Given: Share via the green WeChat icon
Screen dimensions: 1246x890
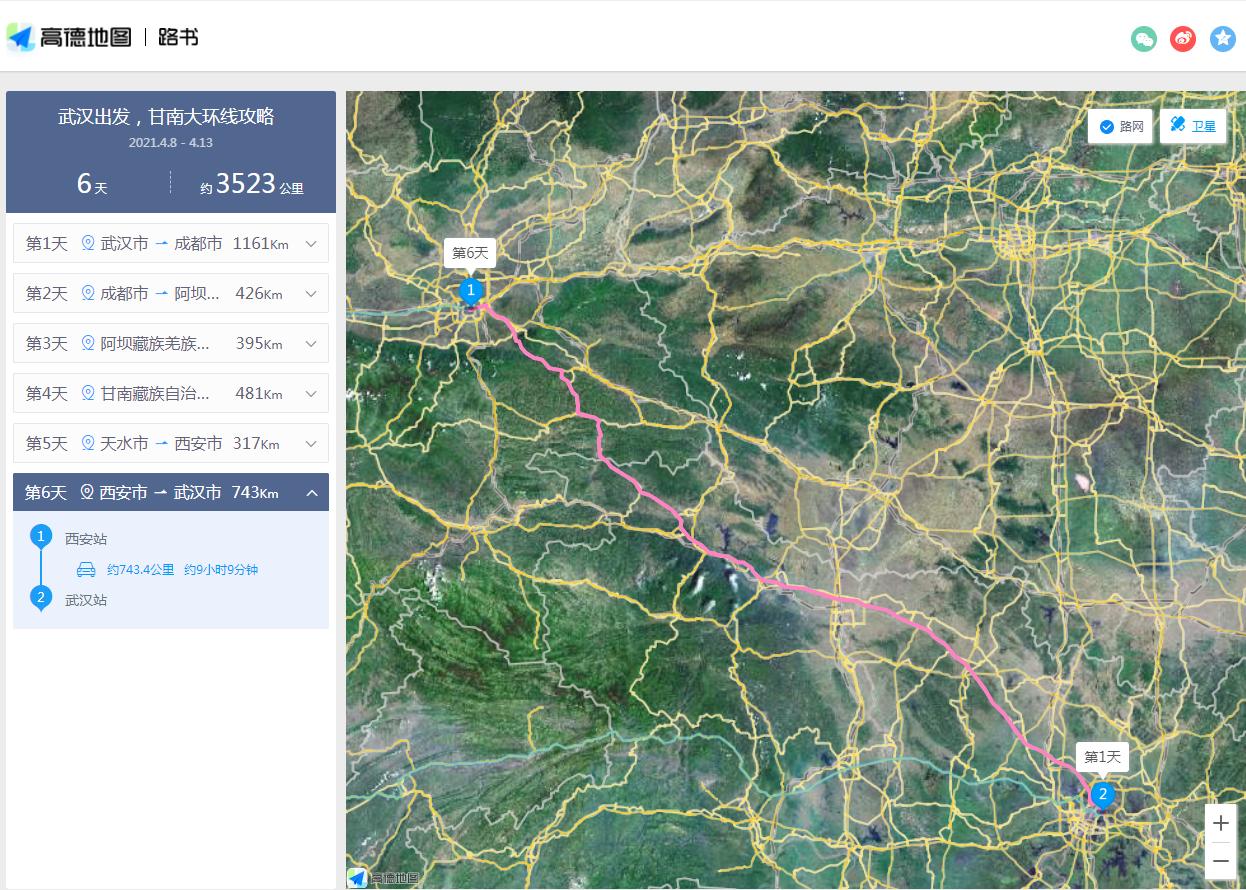Looking at the screenshot, I should [1144, 39].
